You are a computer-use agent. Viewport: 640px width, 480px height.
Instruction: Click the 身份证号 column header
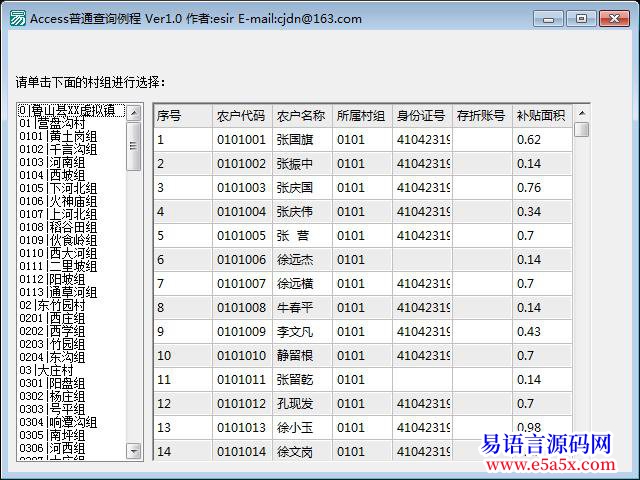tap(421, 115)
